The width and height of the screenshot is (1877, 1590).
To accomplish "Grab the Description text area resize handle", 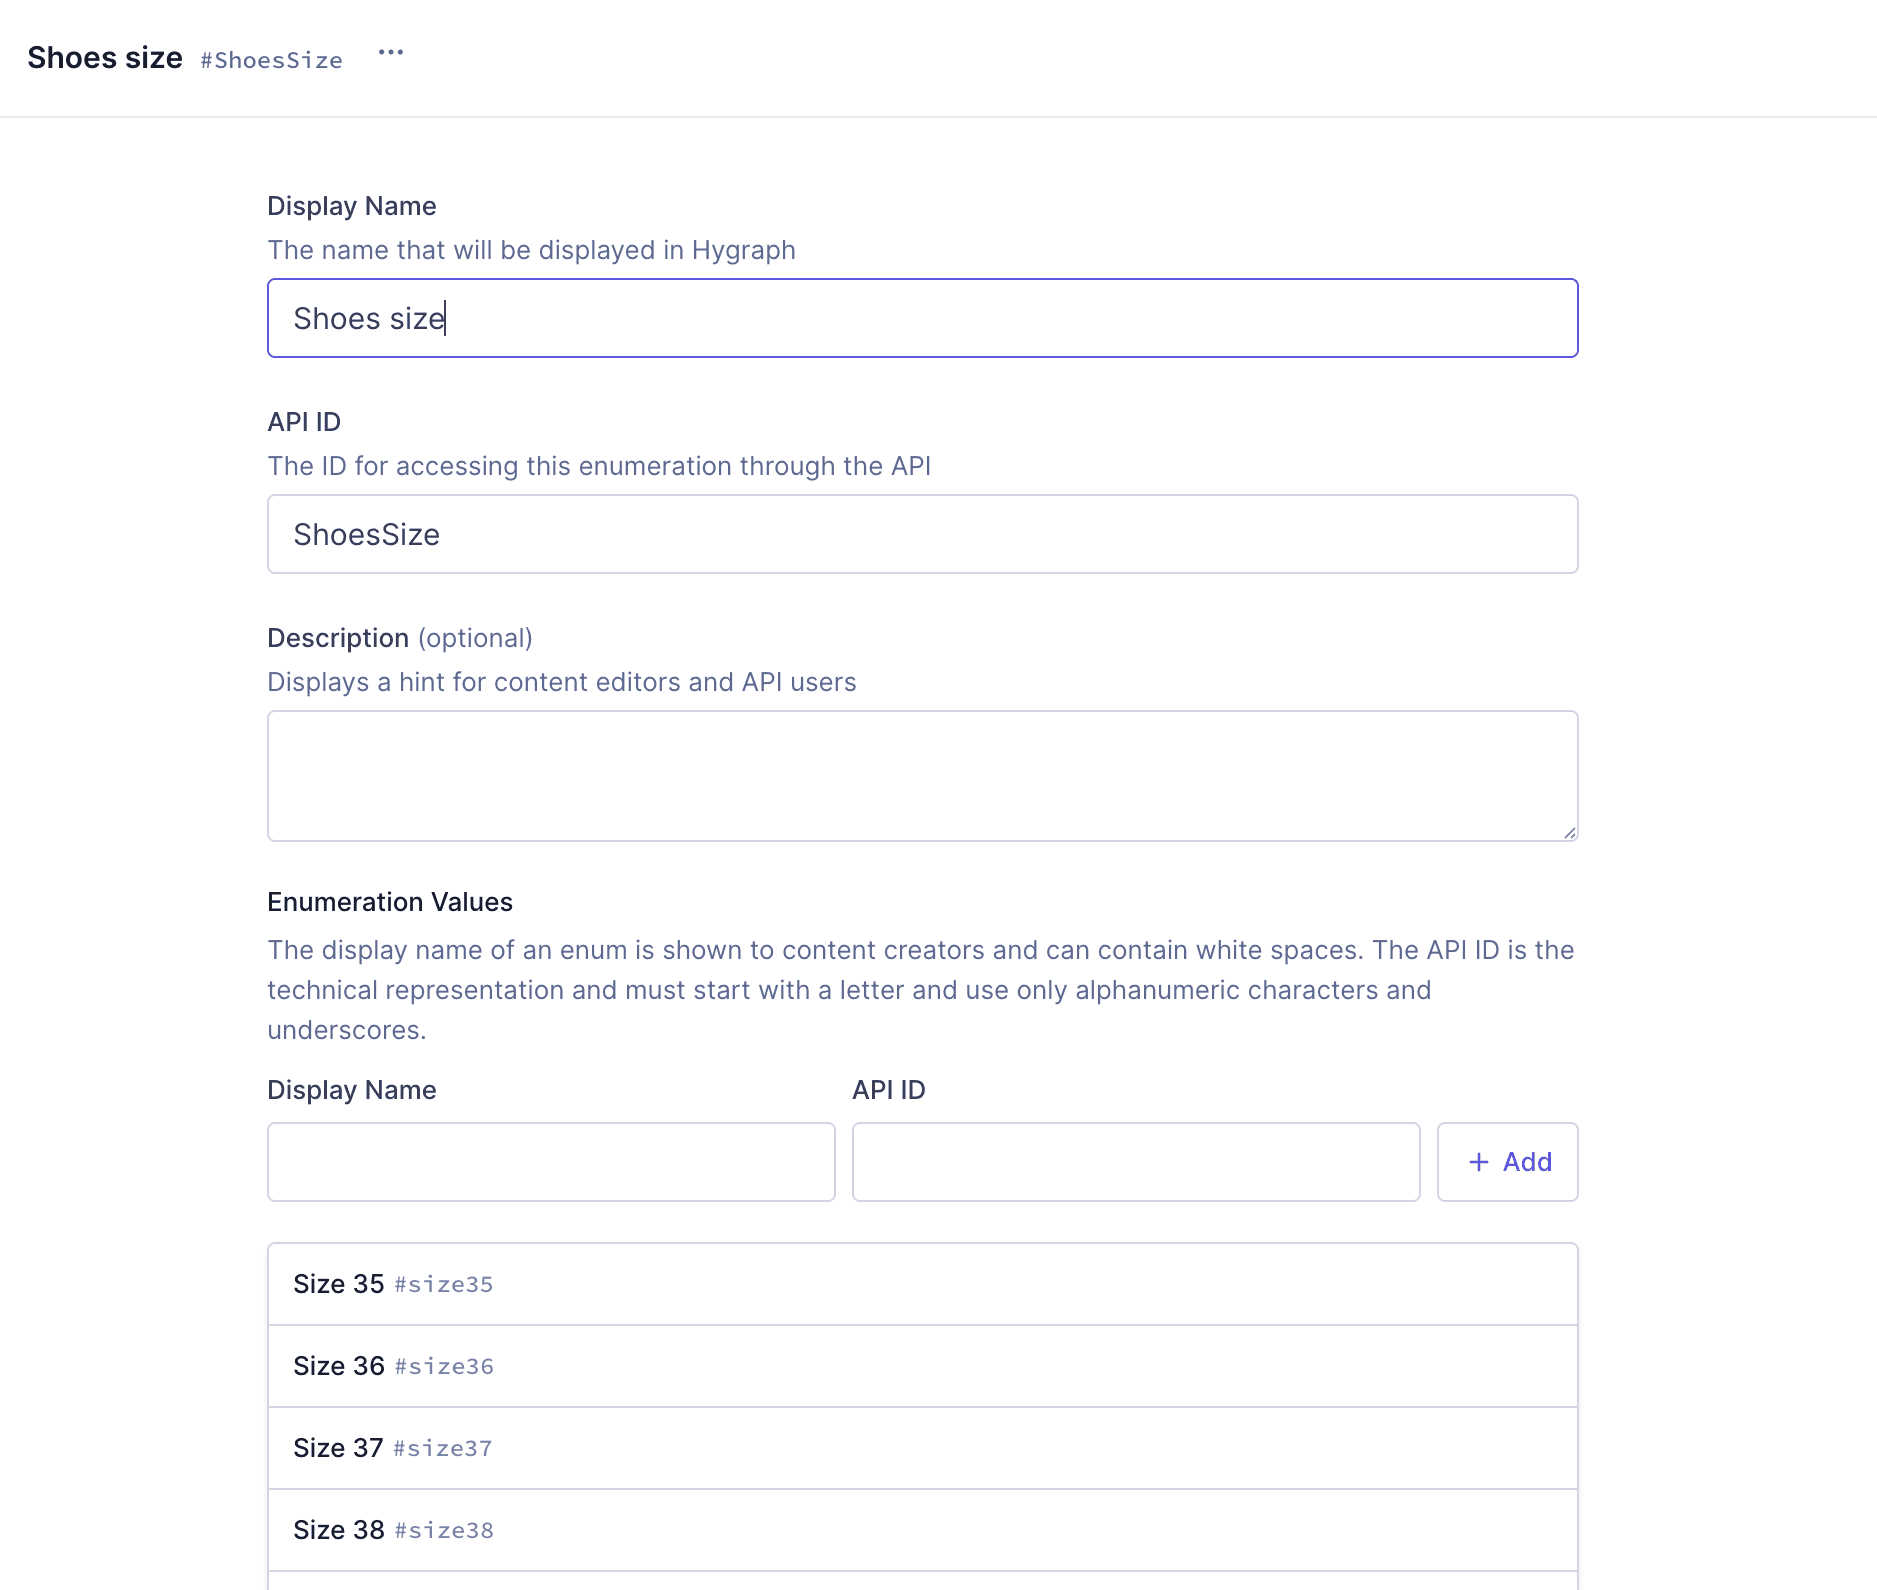I will click(1568, 832).
